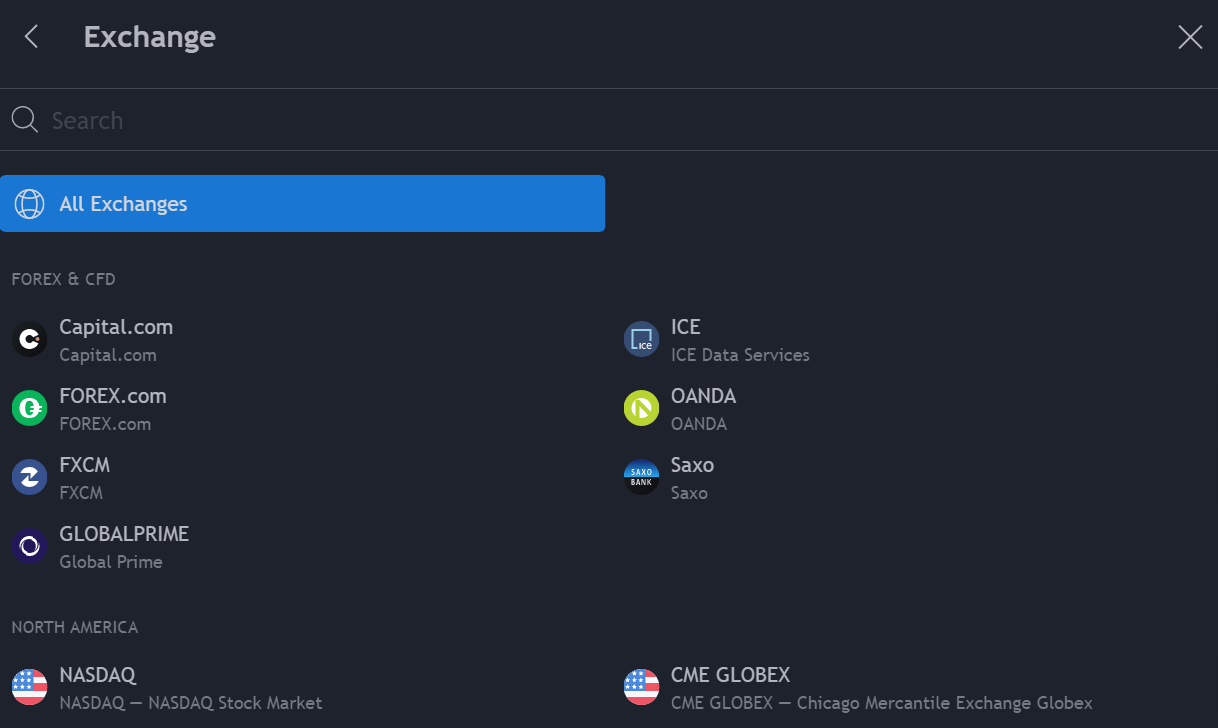Click the back arrow next to Exchange
The height and width of the screenshot is (728, 1218).
coord(31,37)
